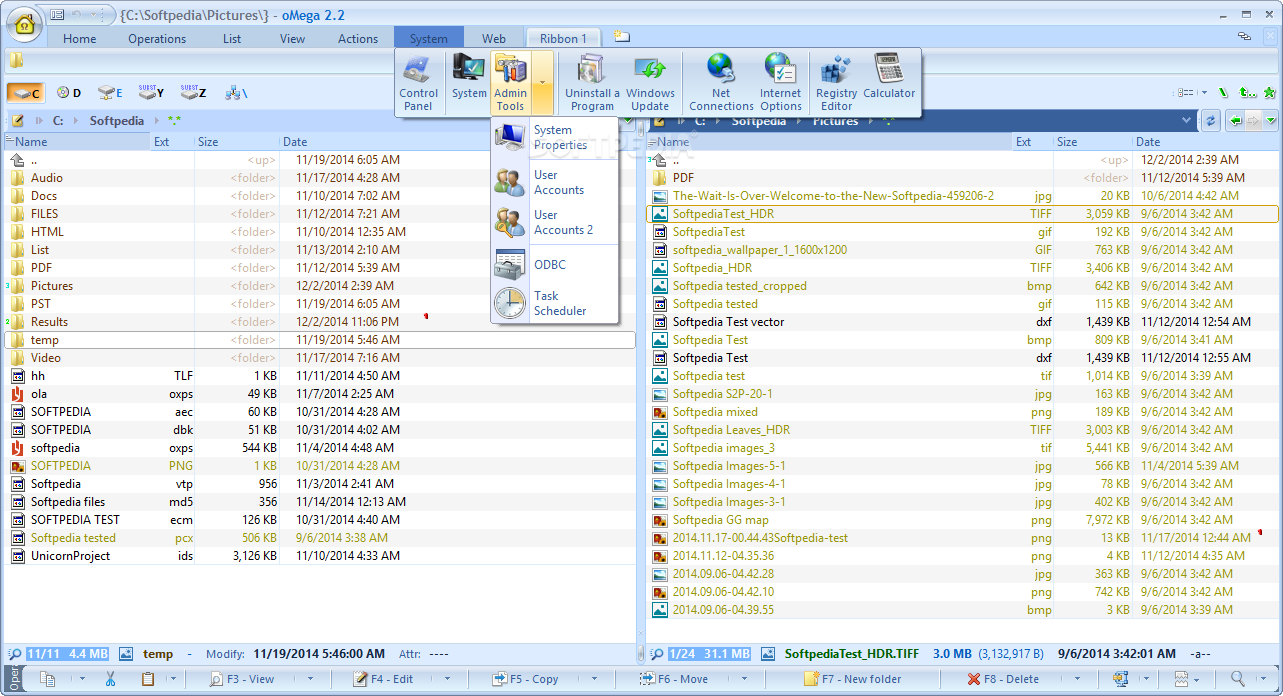This screenshot has width=1283, height=696.
Task: Open the Calculator
Action: [x=889, y=78]
